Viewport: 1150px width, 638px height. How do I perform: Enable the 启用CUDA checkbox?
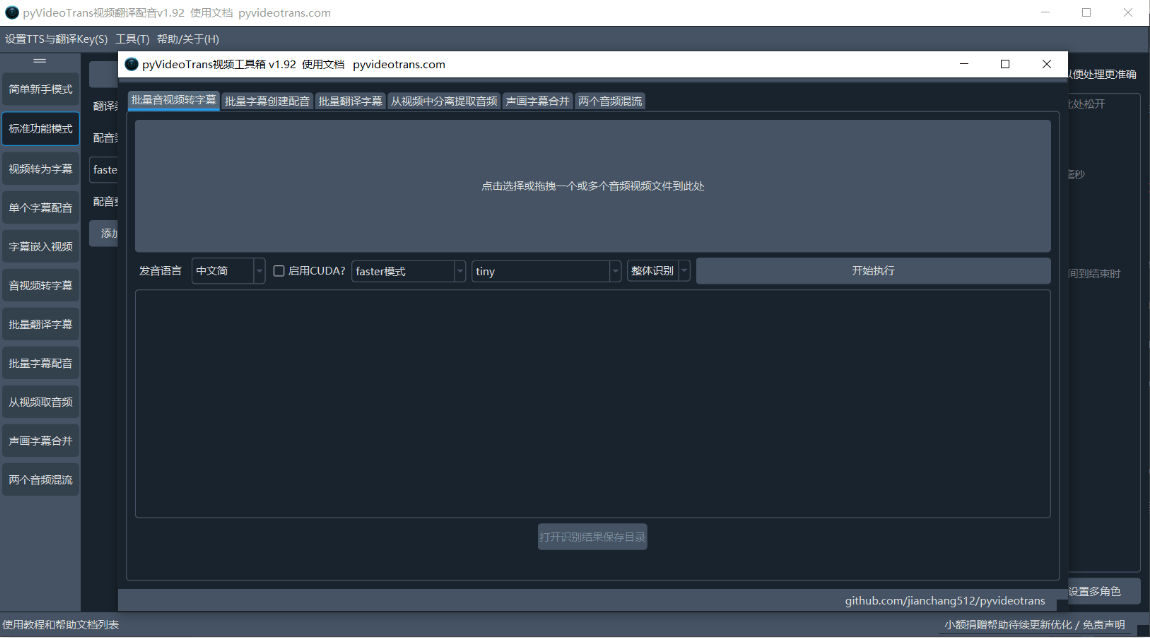pos(279,271)
